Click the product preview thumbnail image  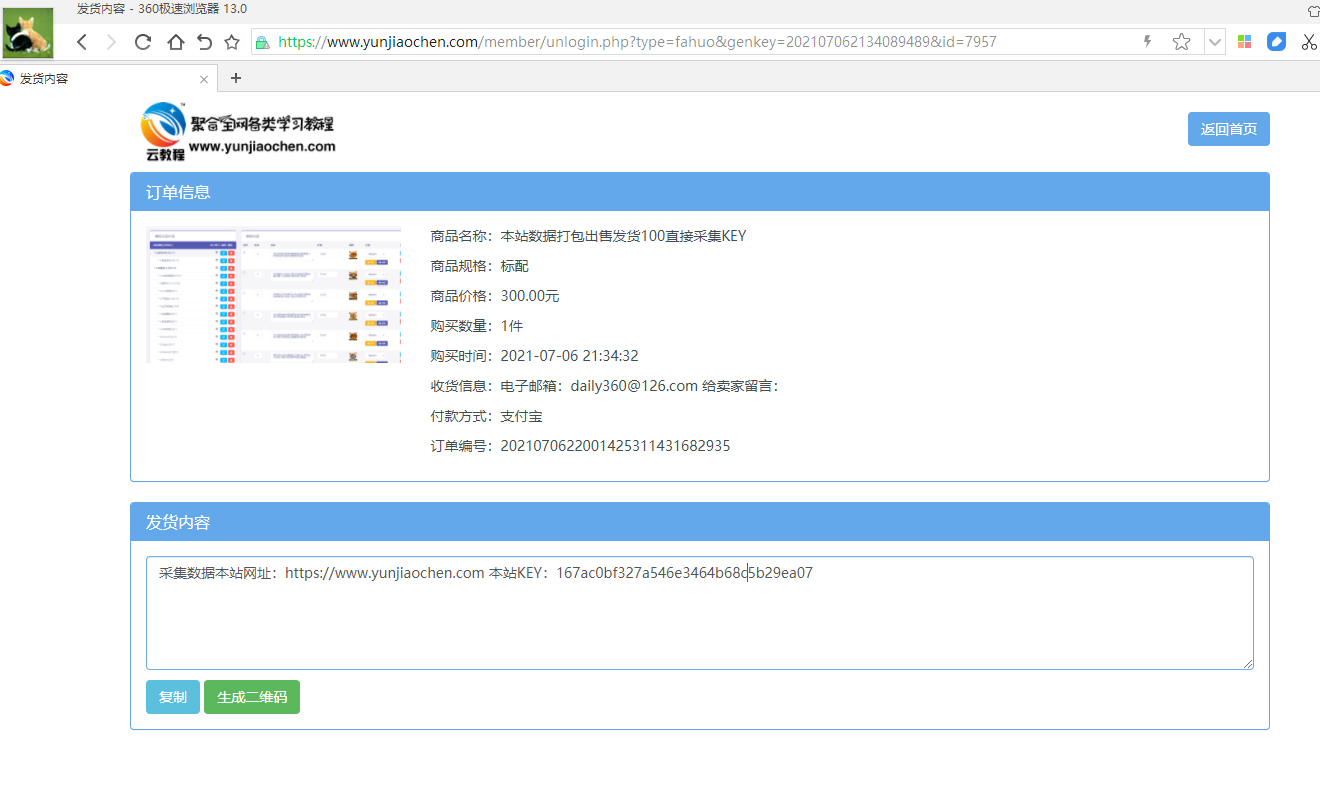click(274, 295)
